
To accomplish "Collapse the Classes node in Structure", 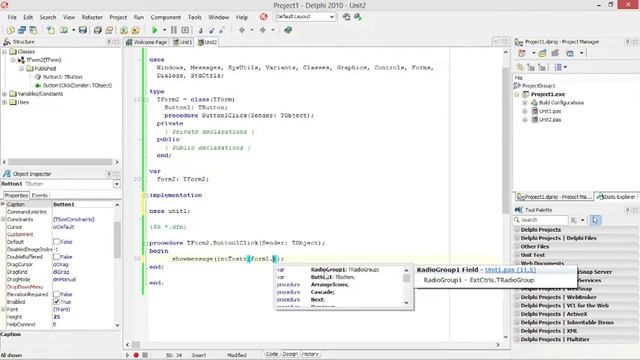I will pos(4,52).
